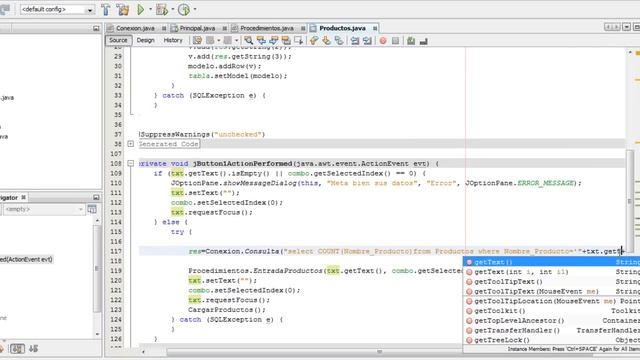This screenshot has height=360, width=640.
Task: Click Find Next Occurrence icon
Action: pos(273,40)
